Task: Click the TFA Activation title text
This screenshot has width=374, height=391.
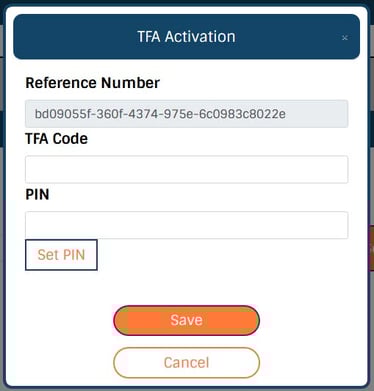Action: (x=187, y=36)
